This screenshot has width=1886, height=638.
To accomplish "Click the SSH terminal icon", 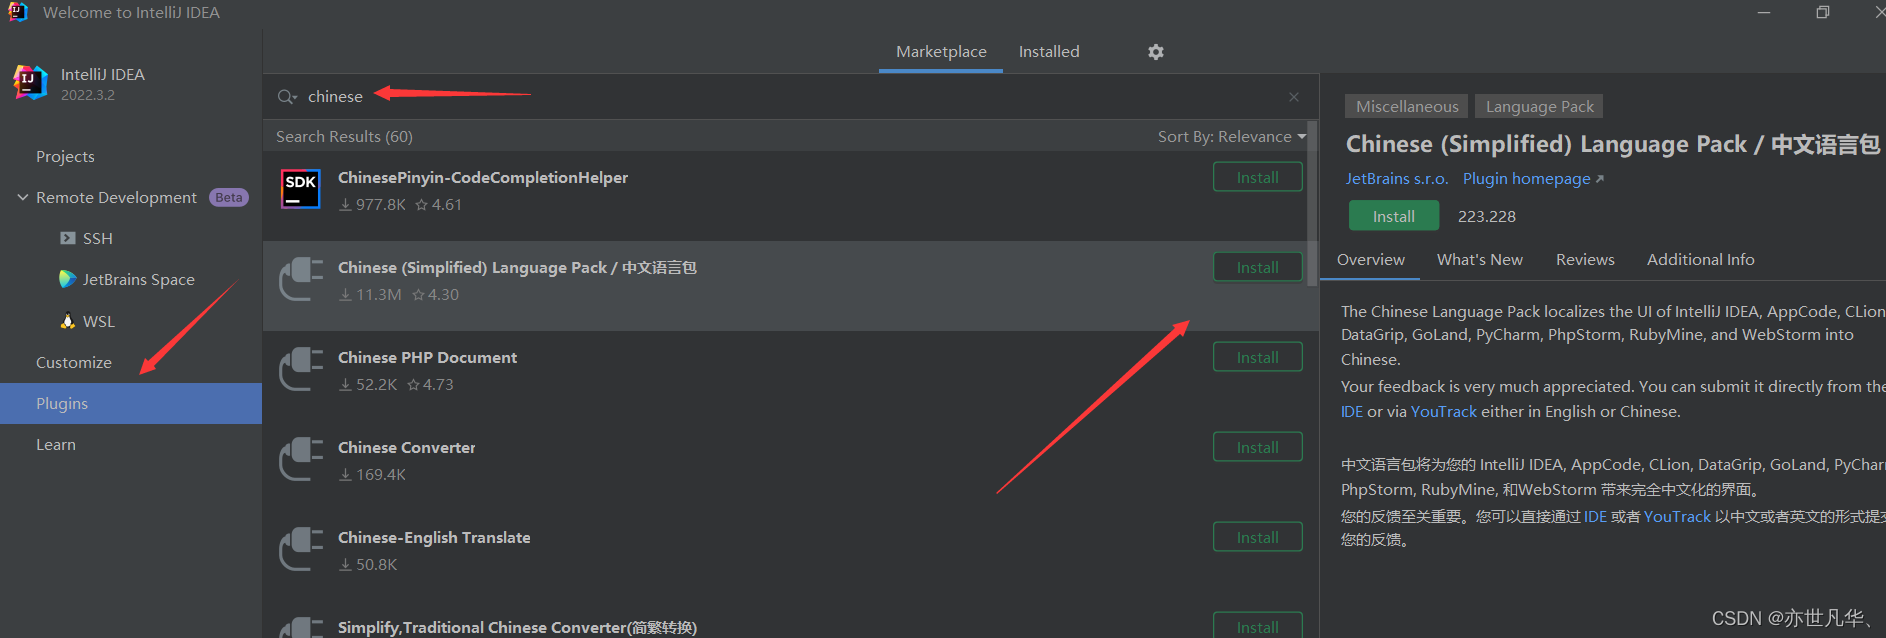I will (67, 238).
